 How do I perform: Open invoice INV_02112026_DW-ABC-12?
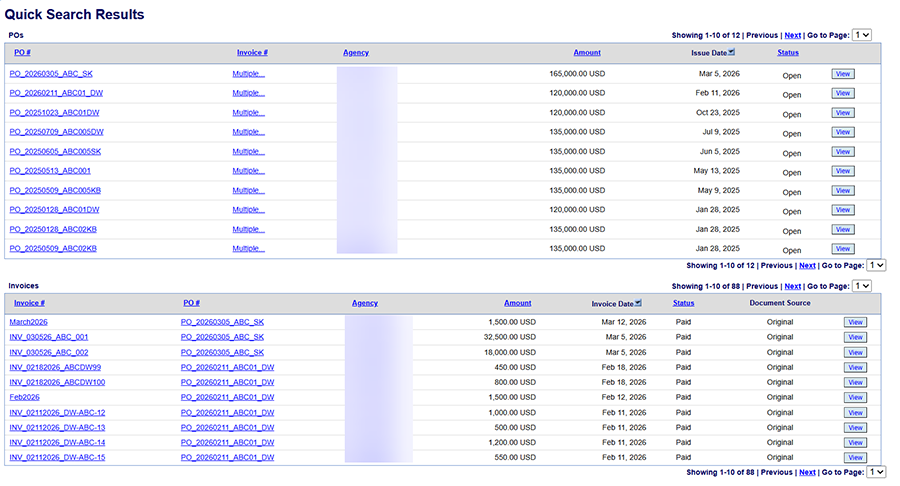[x=57, y=413]
